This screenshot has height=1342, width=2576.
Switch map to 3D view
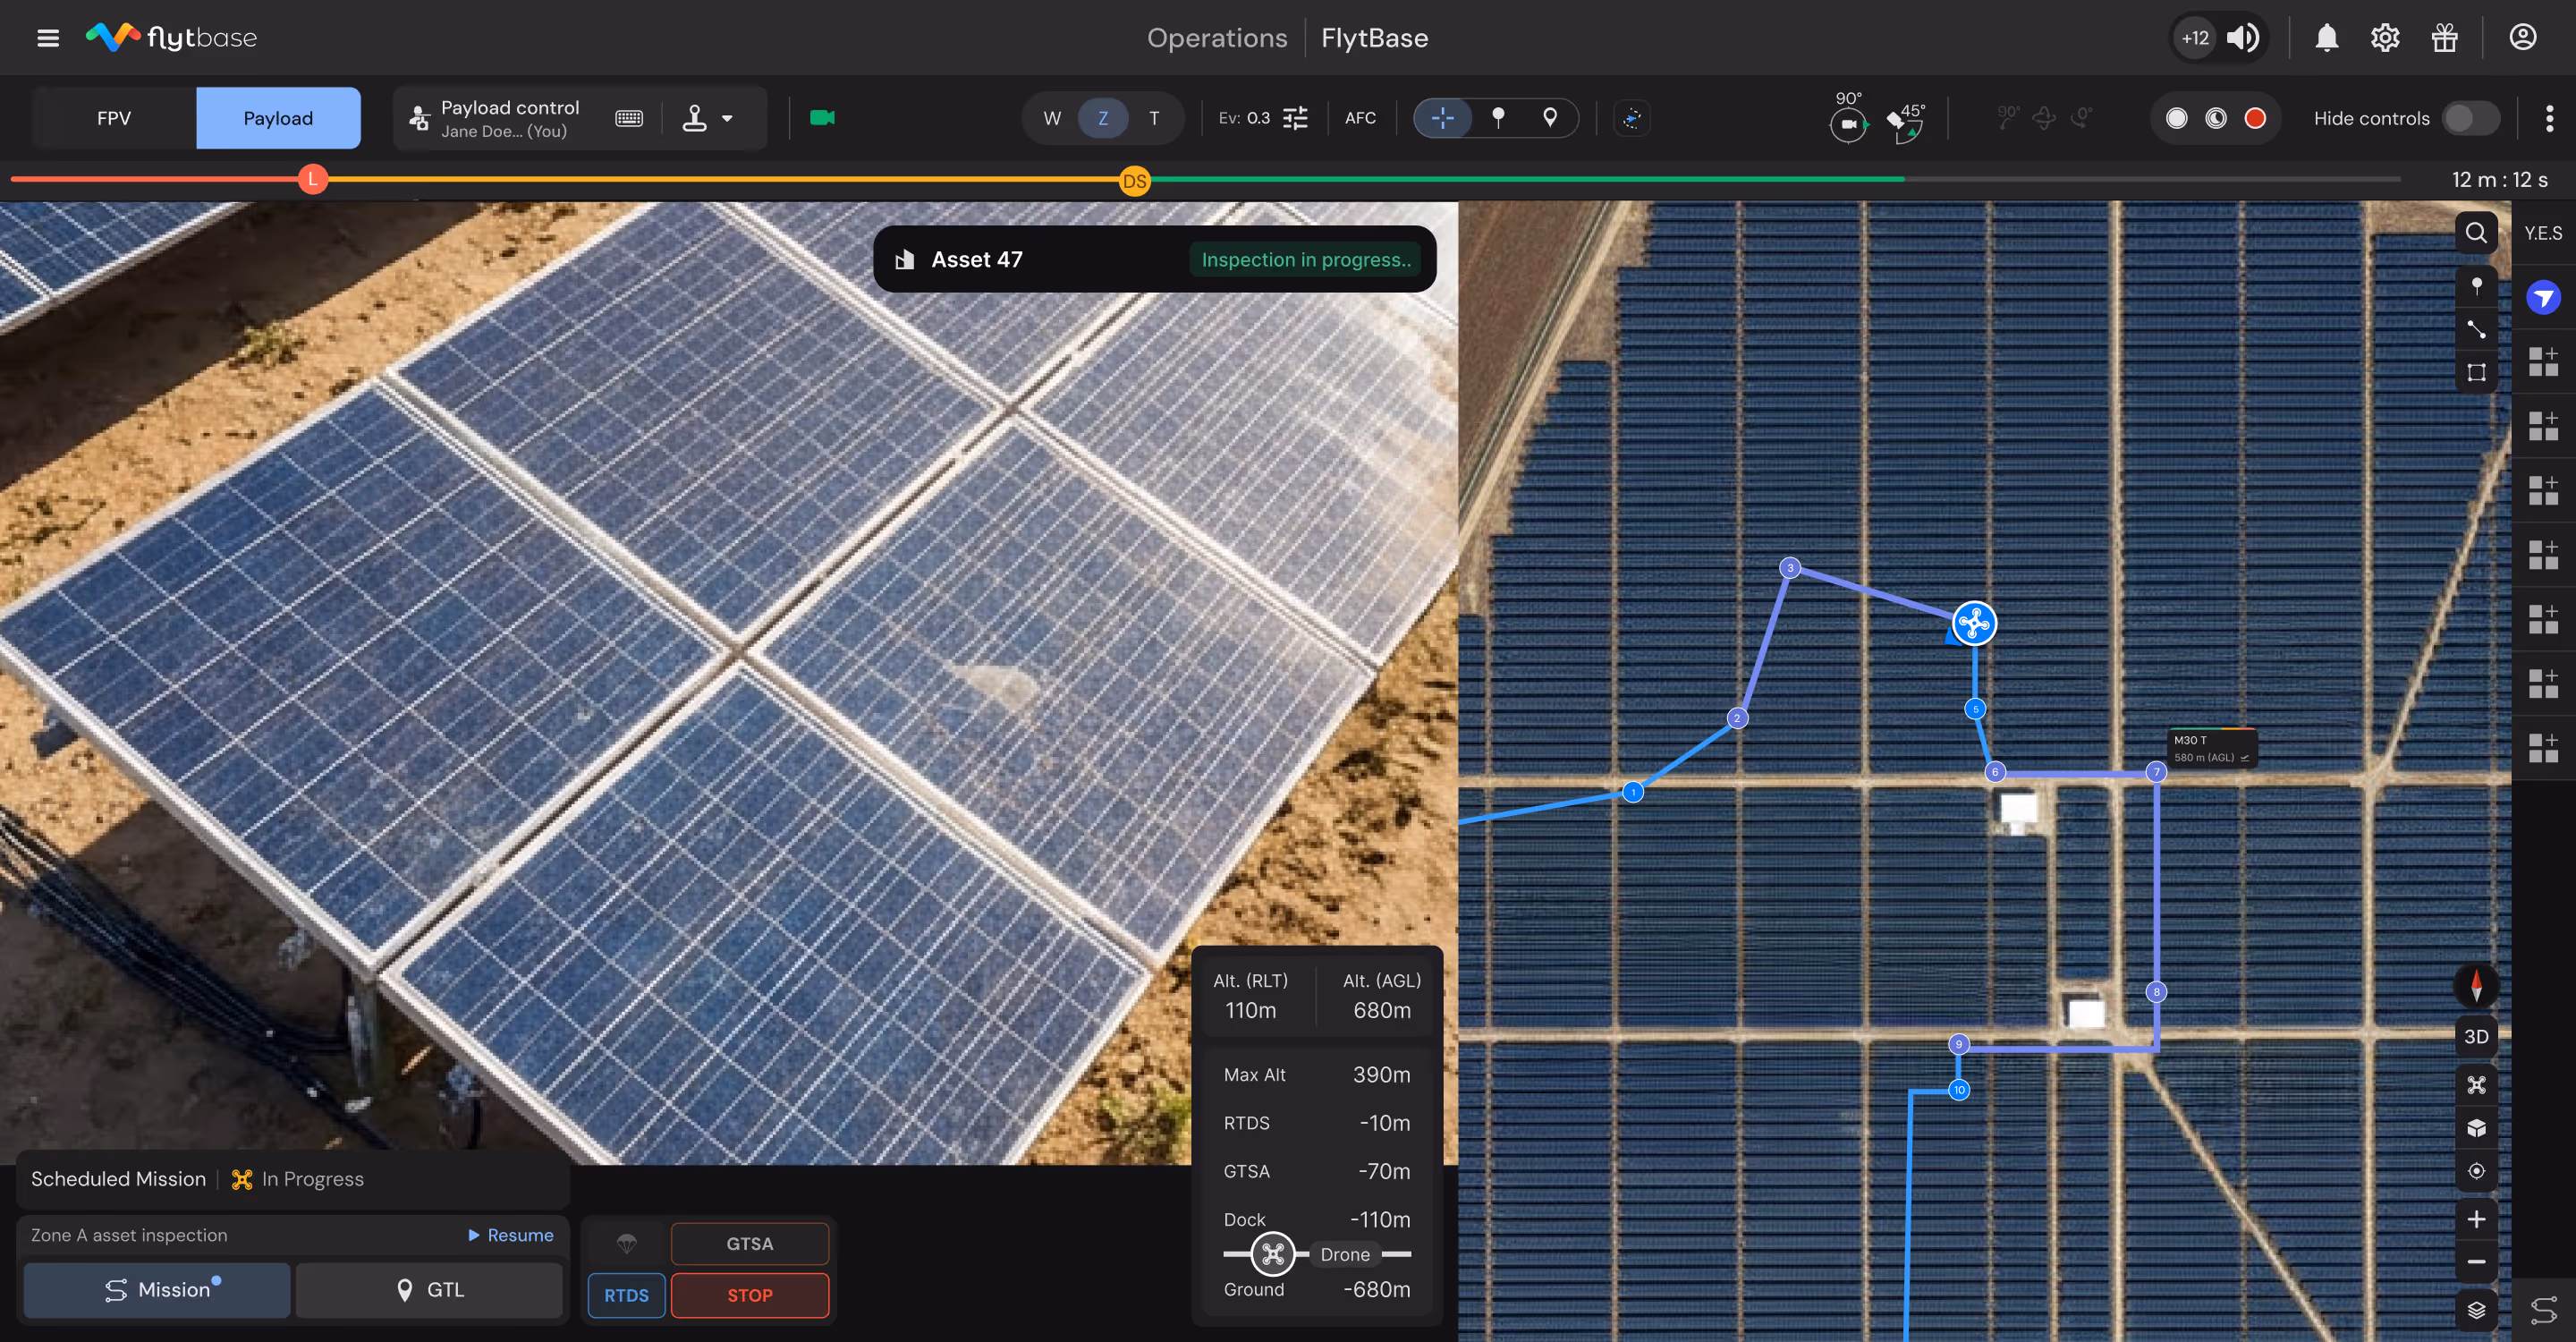[x=2475, y=1036]
